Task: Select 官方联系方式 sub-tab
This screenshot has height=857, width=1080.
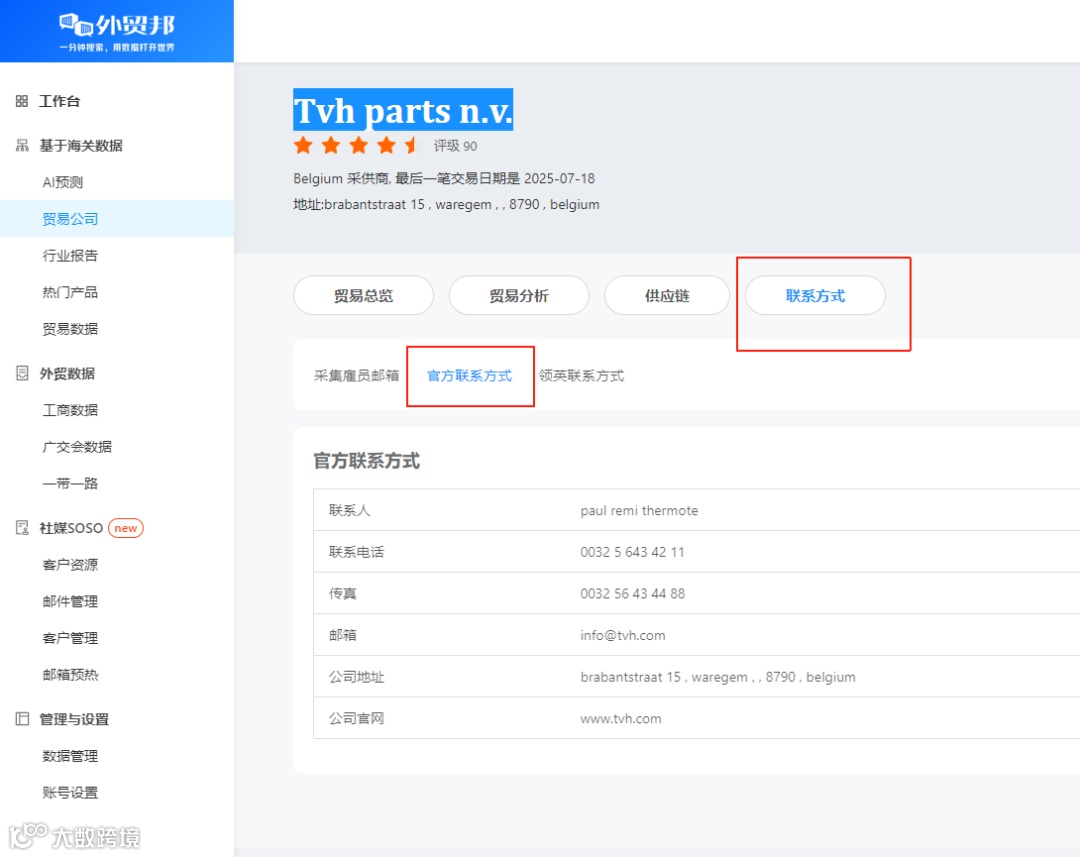Action: pos(470,375)
